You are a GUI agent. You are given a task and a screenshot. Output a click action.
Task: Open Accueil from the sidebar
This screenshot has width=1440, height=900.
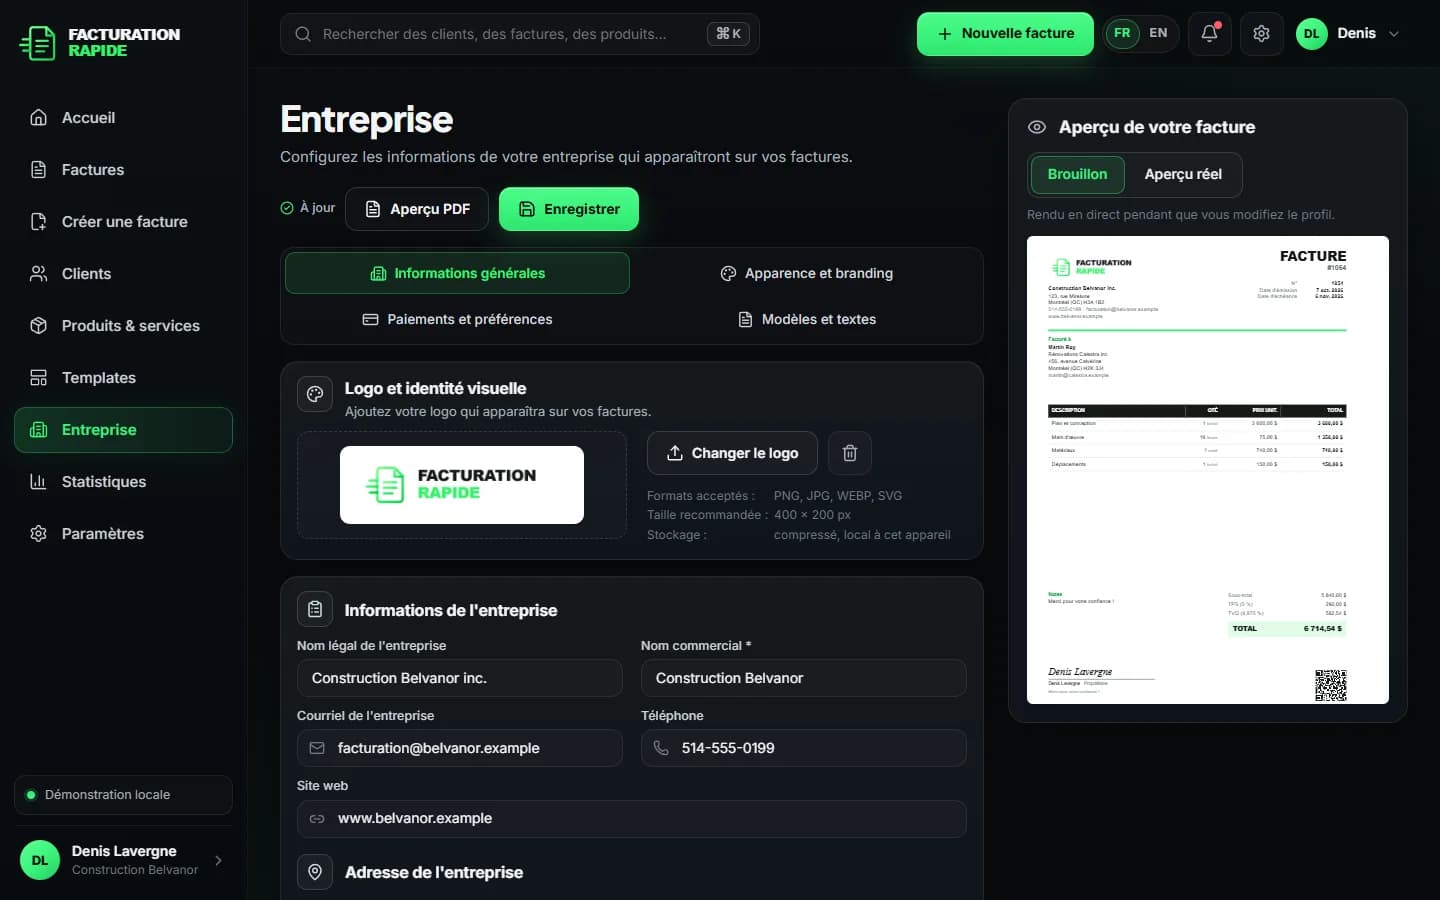coord(123,118)
